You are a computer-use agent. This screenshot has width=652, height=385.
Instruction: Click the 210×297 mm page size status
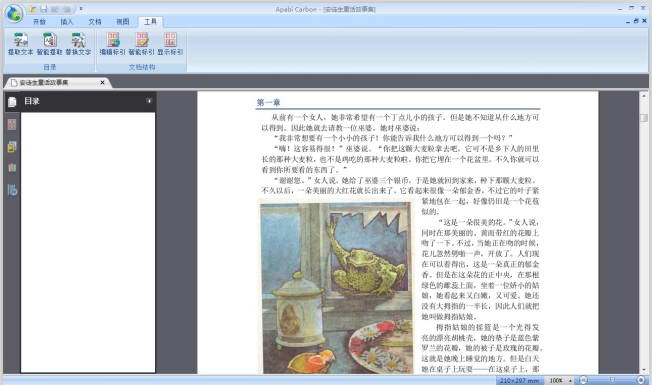coord(519,380)
